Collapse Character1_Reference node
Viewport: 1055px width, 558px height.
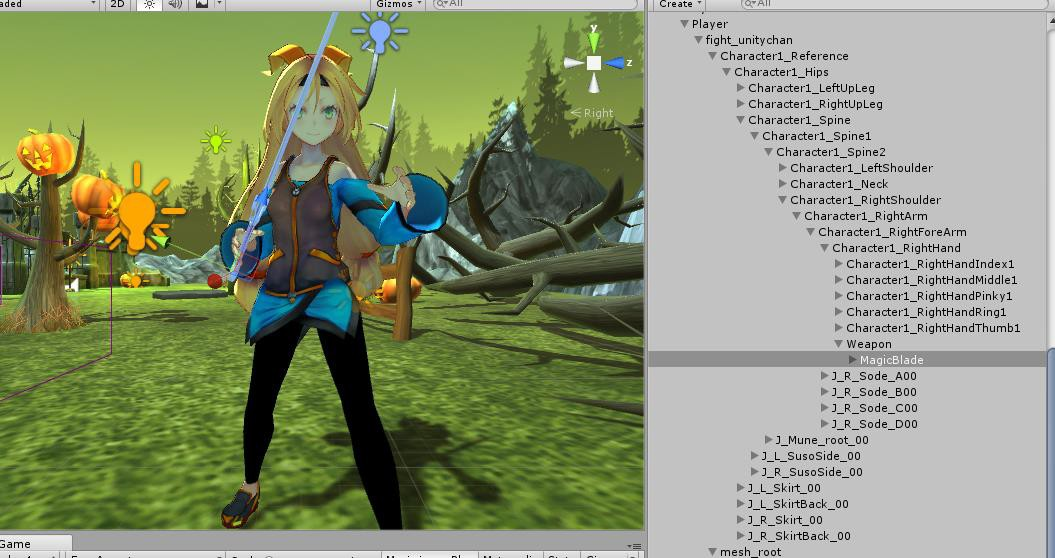click(713, 57)
